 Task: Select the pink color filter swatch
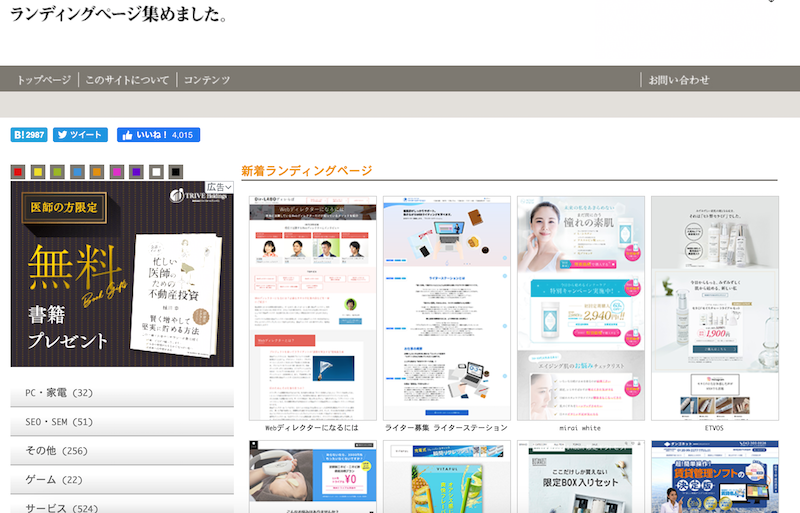[116, 172]
